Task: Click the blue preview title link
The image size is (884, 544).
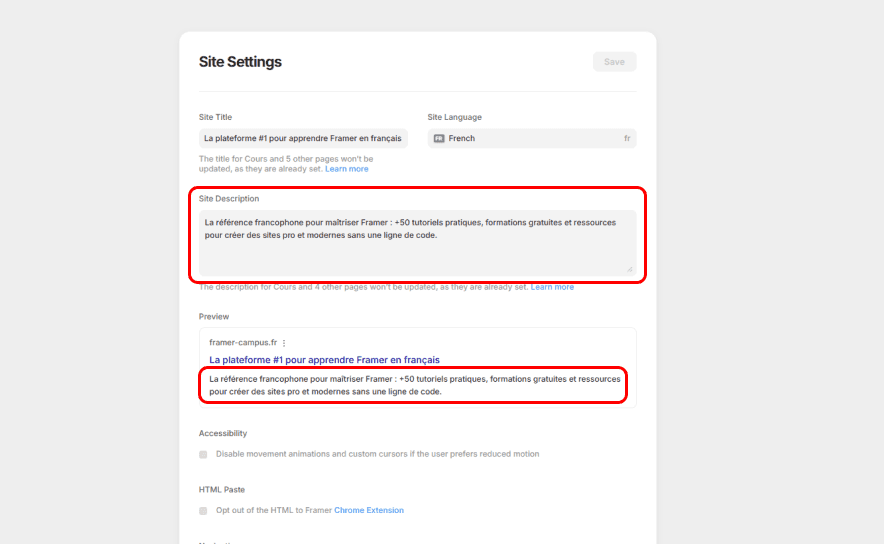Action: [x=324, y=360]
